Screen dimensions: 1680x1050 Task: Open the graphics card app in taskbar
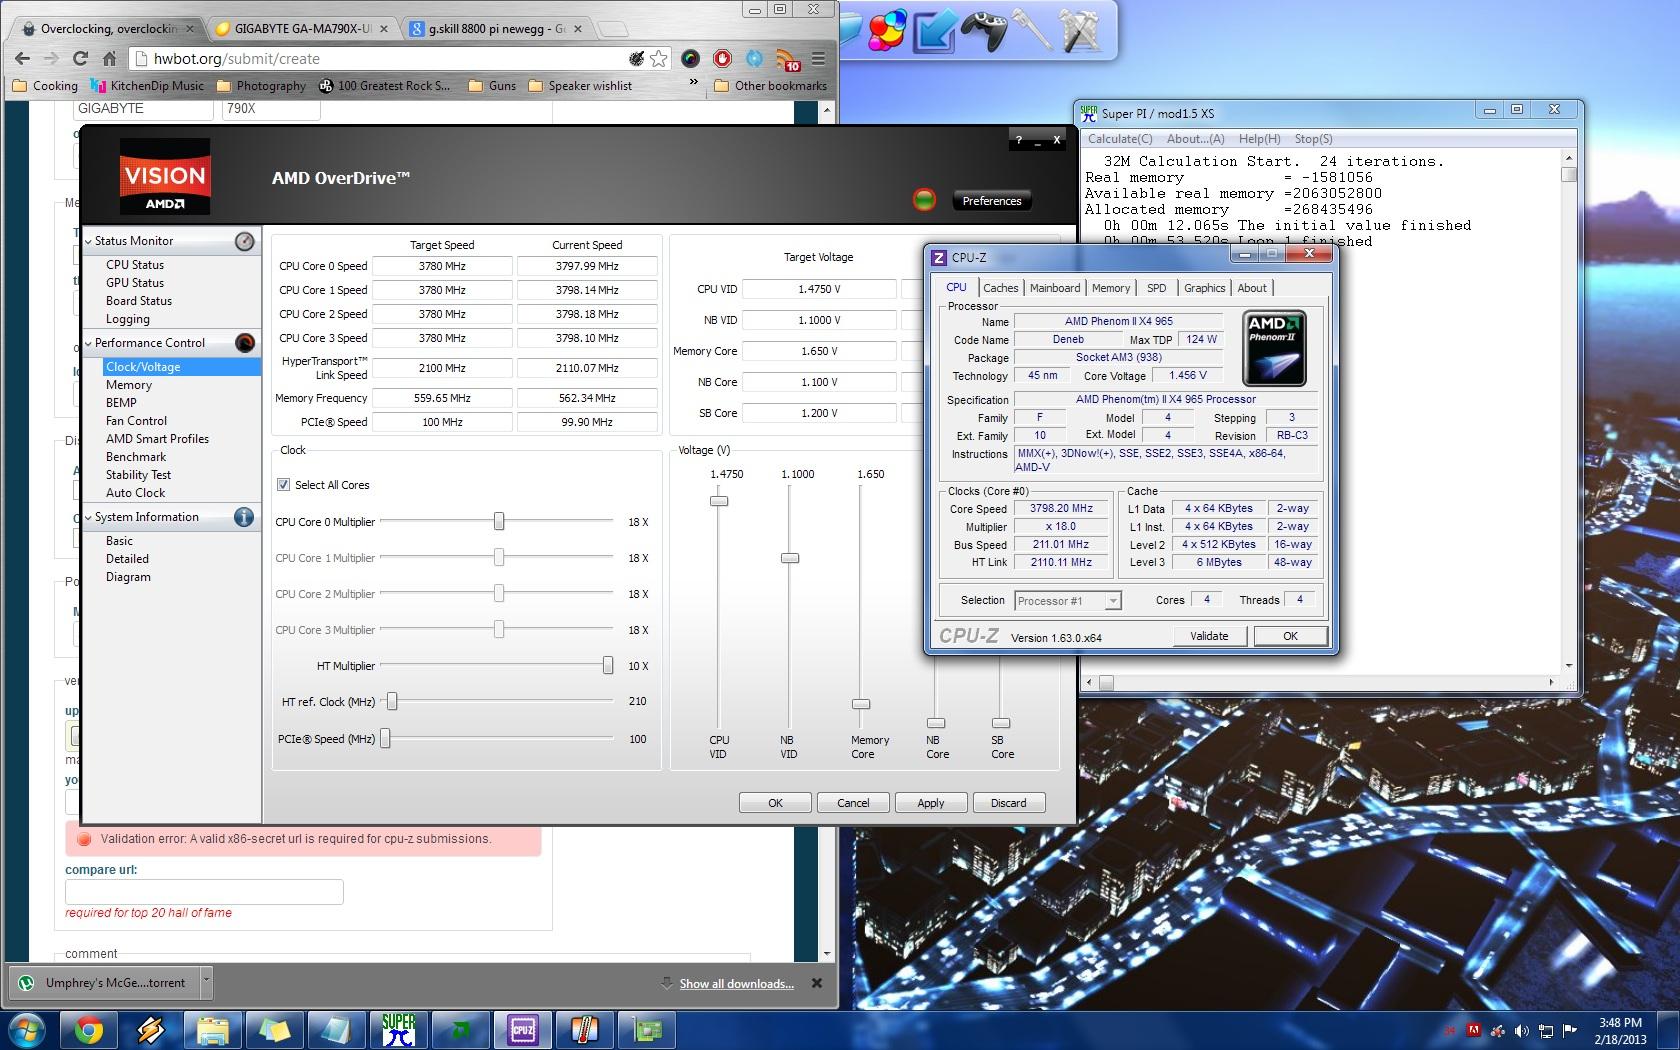click(x=646, y=1030)
